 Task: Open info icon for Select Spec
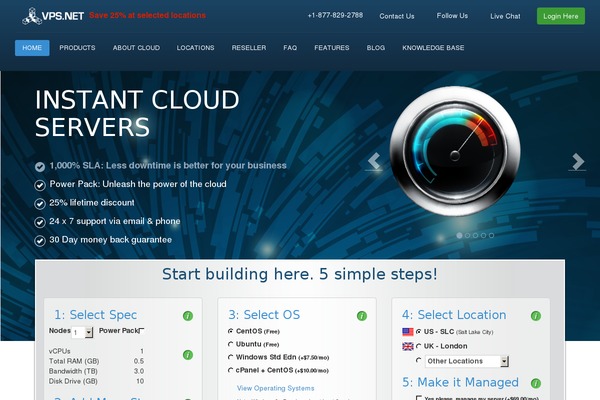coord(188,316)
